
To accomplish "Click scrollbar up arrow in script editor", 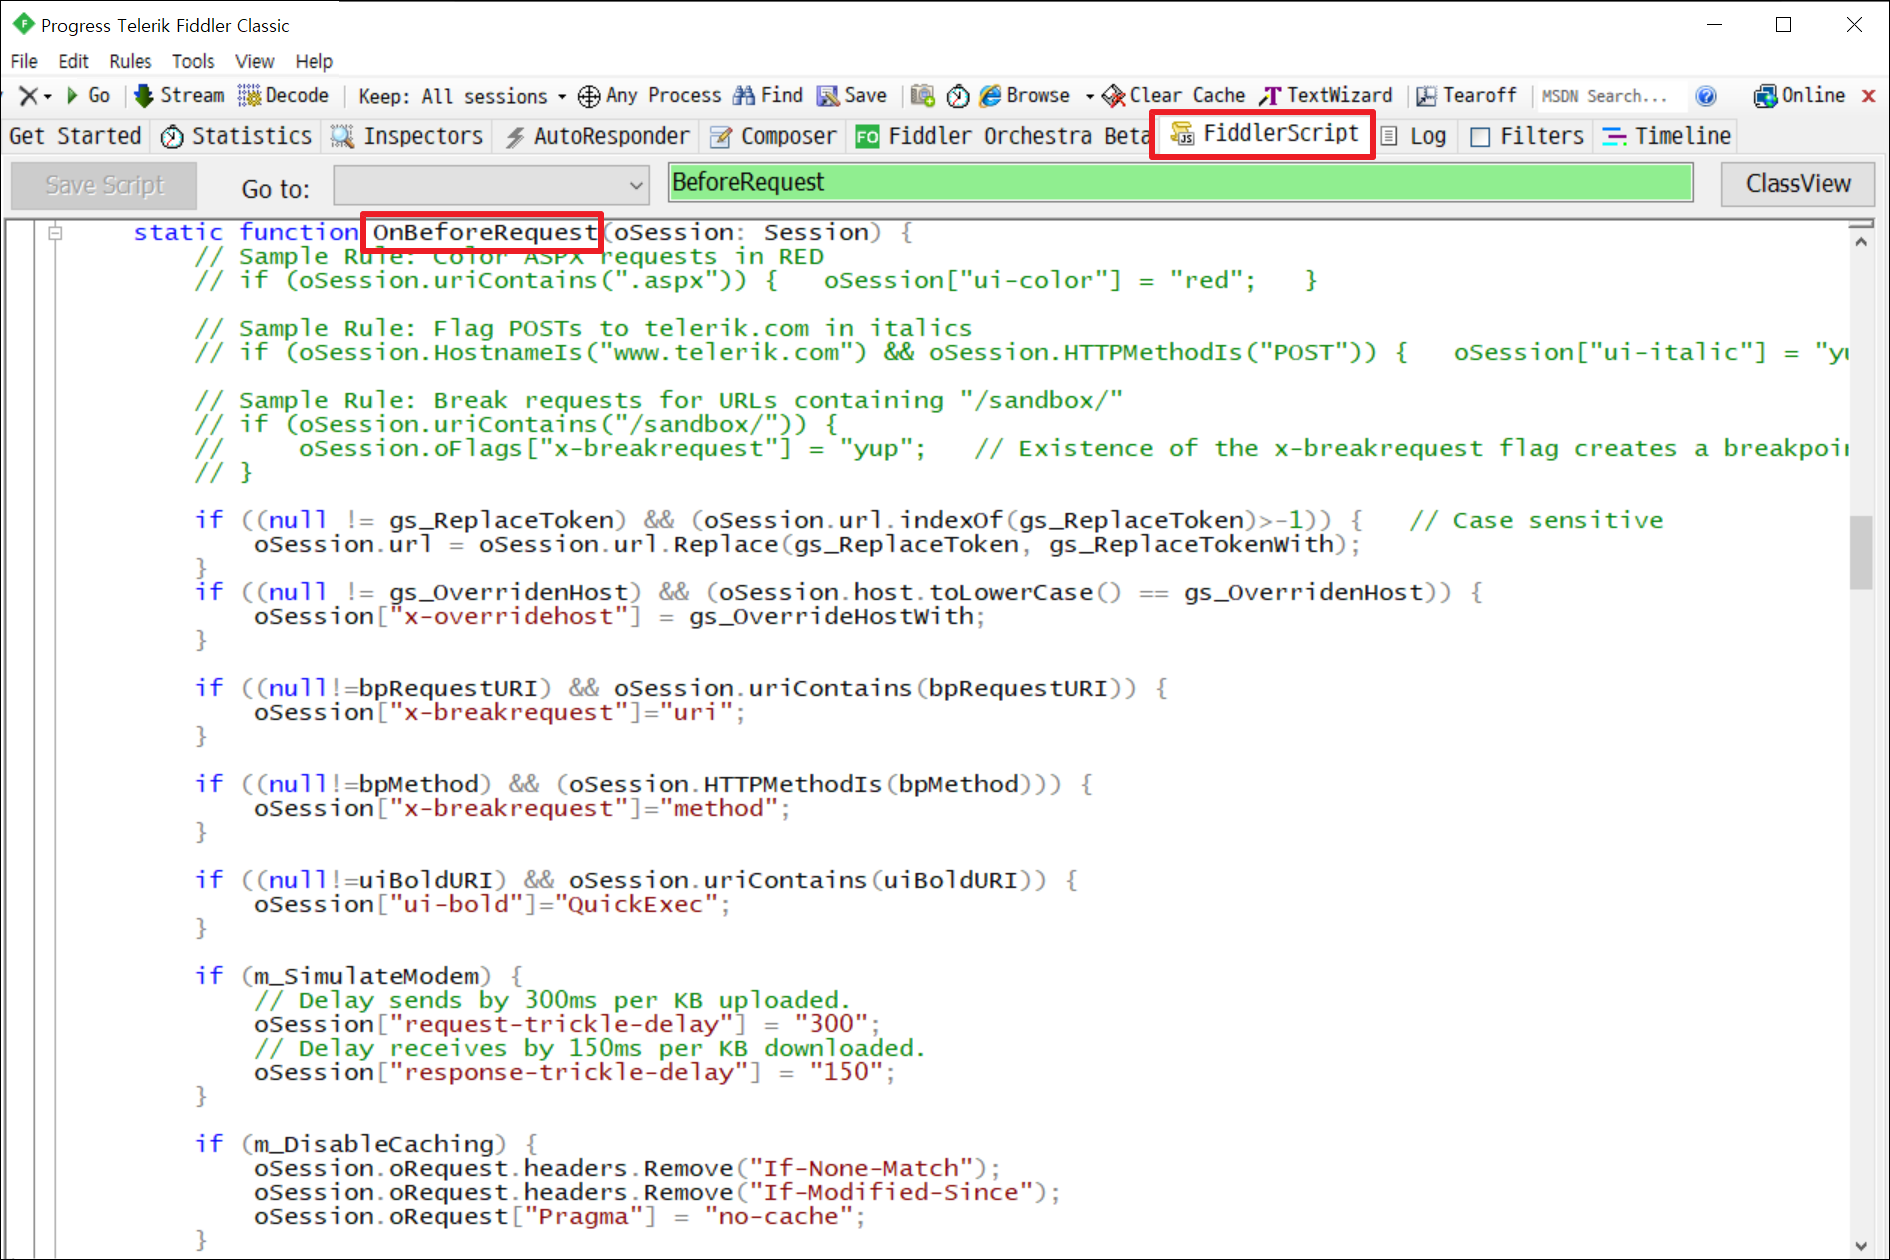I will tap(1861, 241).
